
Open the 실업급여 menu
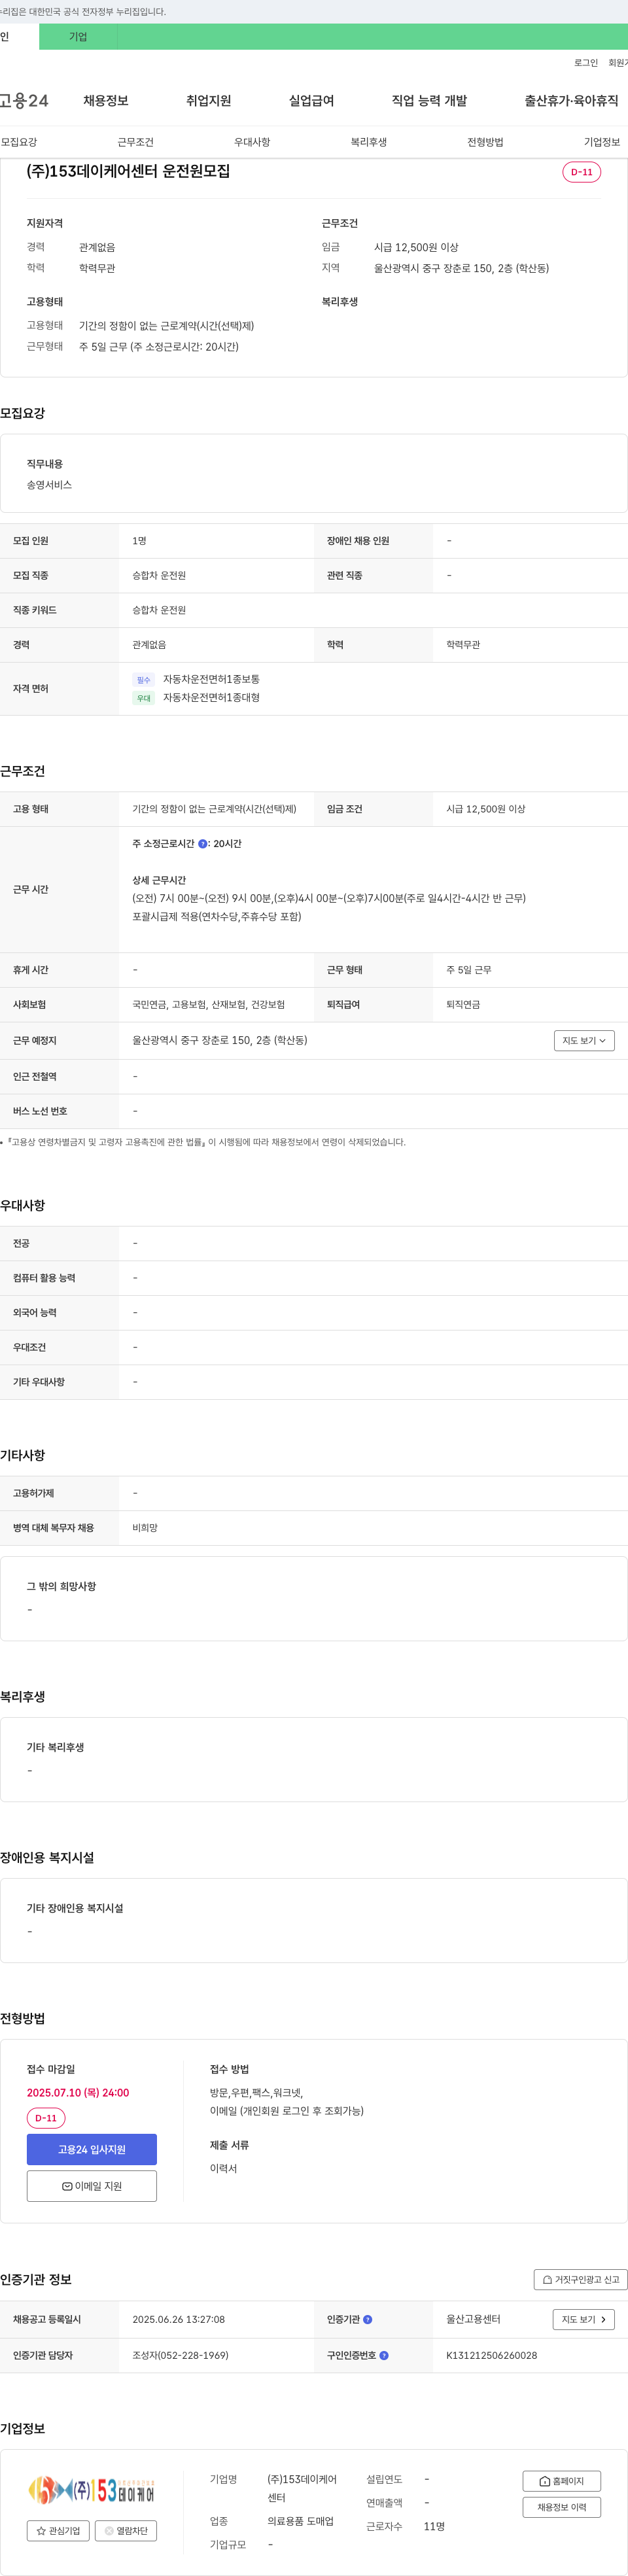311,101
